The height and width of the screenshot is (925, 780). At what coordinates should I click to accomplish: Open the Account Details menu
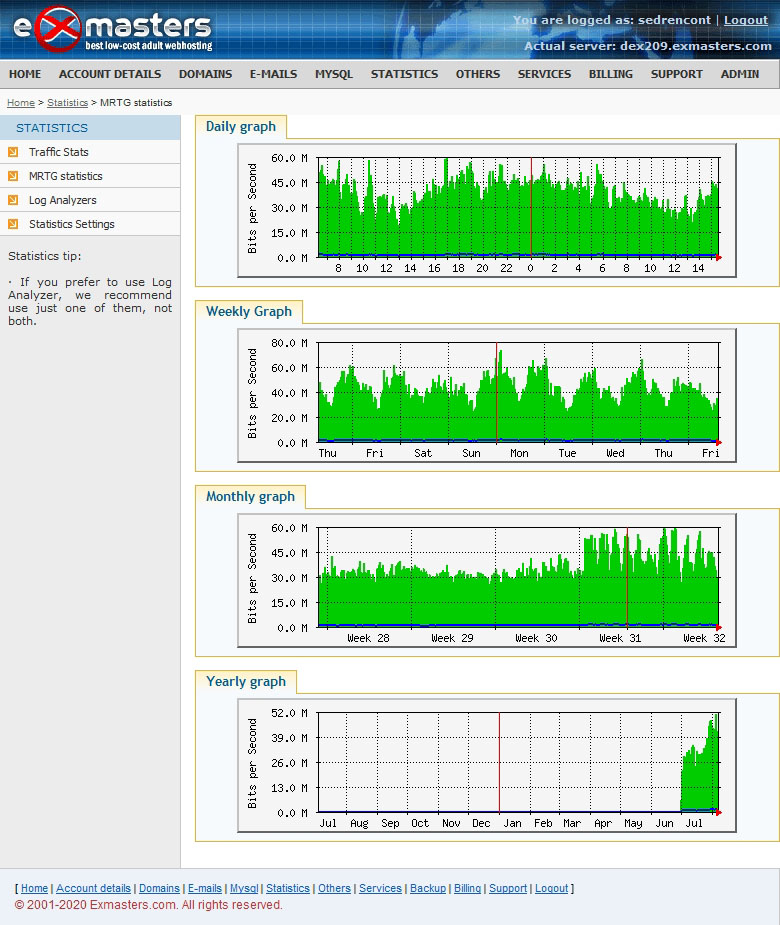click(109, 74)
